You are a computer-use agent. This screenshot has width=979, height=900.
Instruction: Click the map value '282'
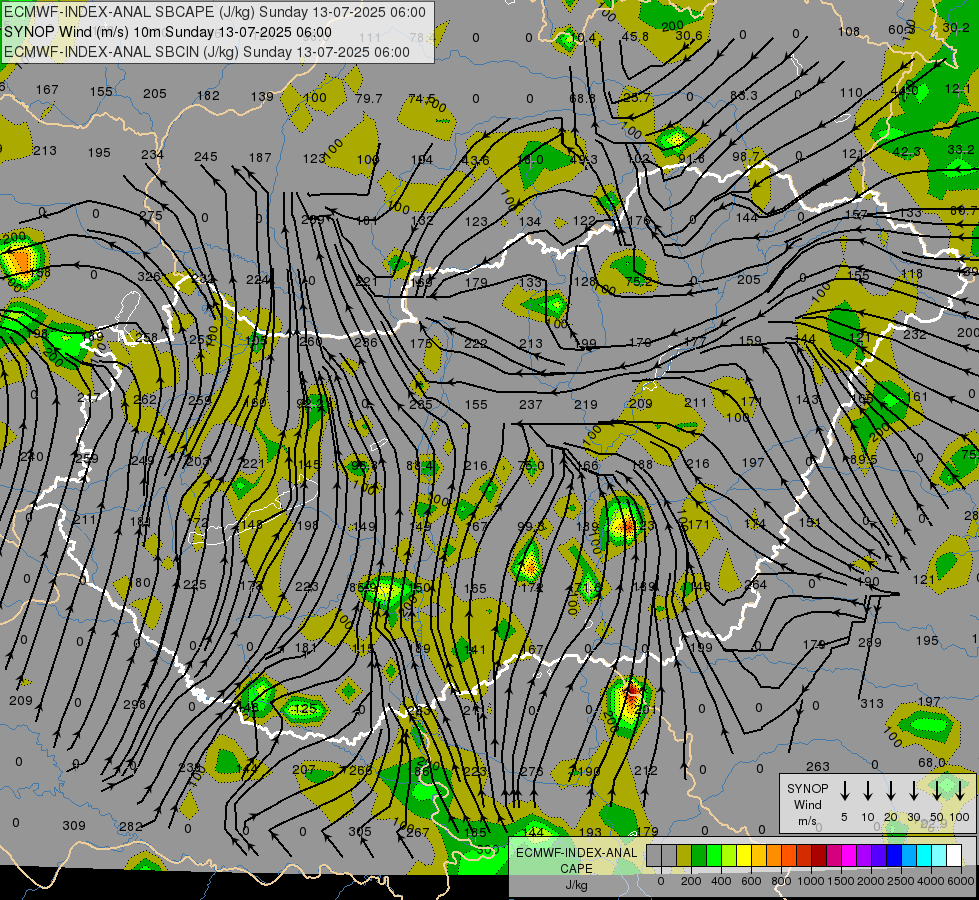(x=130, y=827)
